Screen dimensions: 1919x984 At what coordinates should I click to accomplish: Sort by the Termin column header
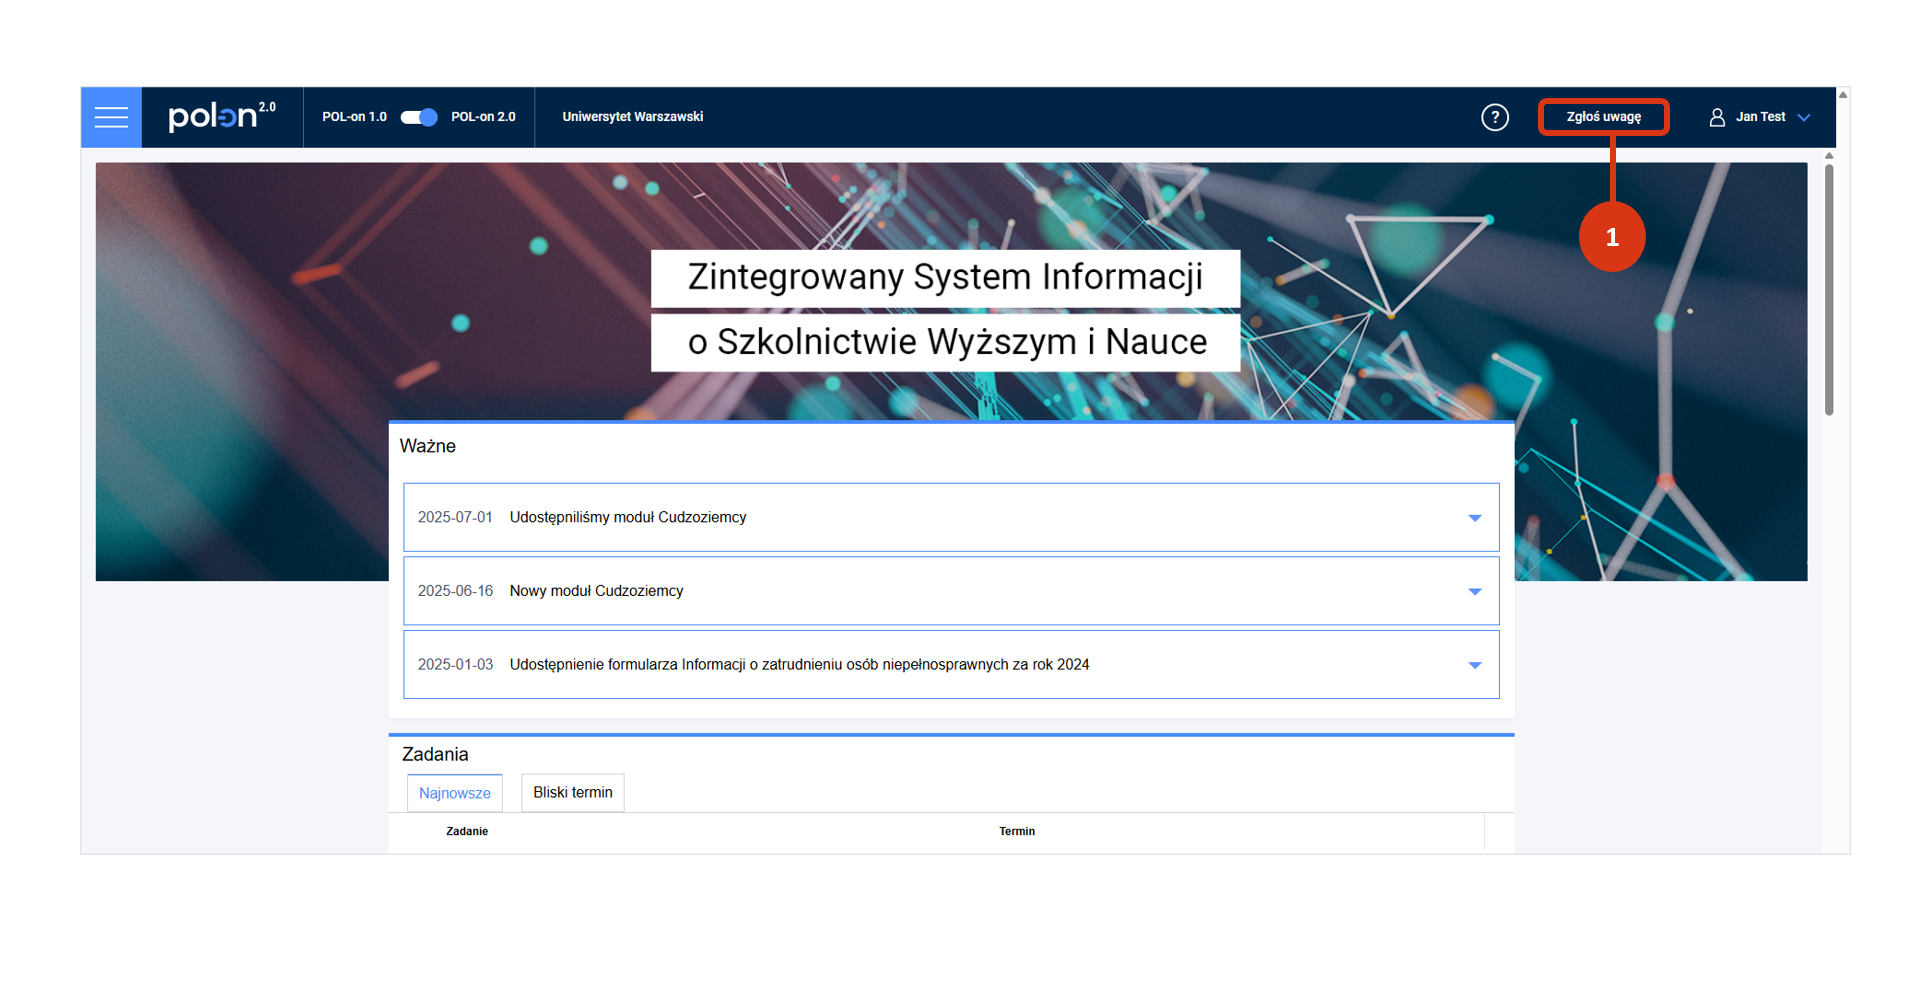(1016, 831)
